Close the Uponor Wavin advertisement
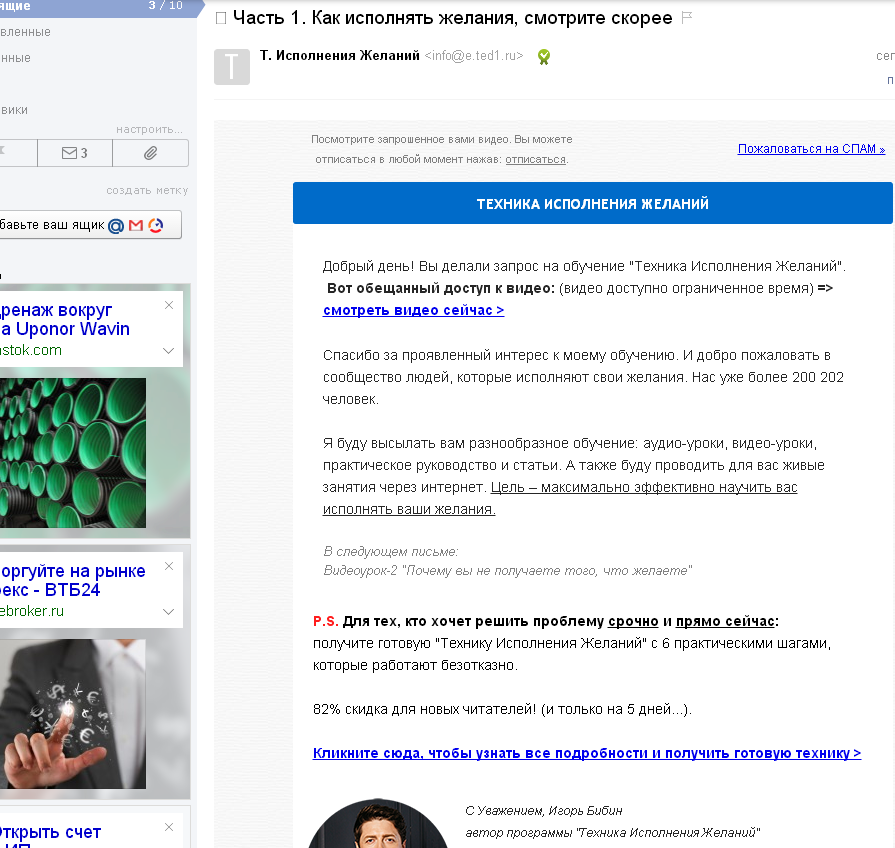The image size is (895, 848). pyautogui.click(x=169, y=305)
